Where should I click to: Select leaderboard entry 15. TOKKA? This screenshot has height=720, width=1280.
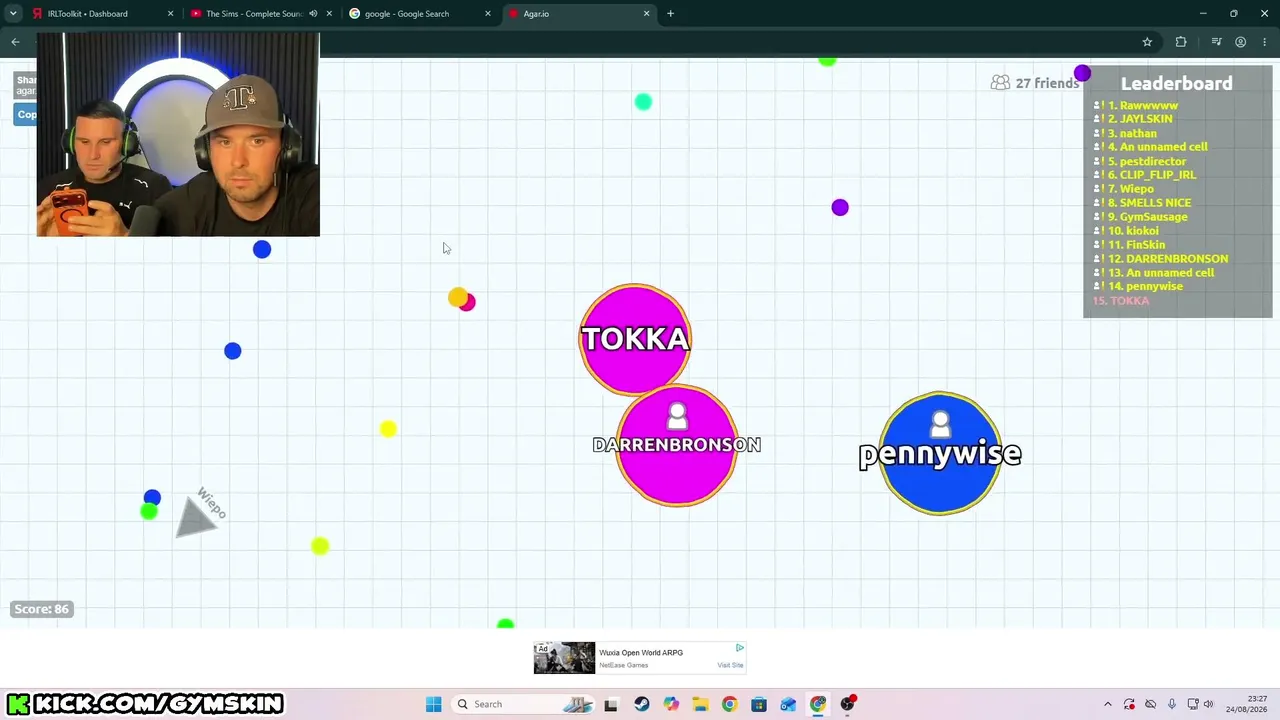tap(1121, 301)
